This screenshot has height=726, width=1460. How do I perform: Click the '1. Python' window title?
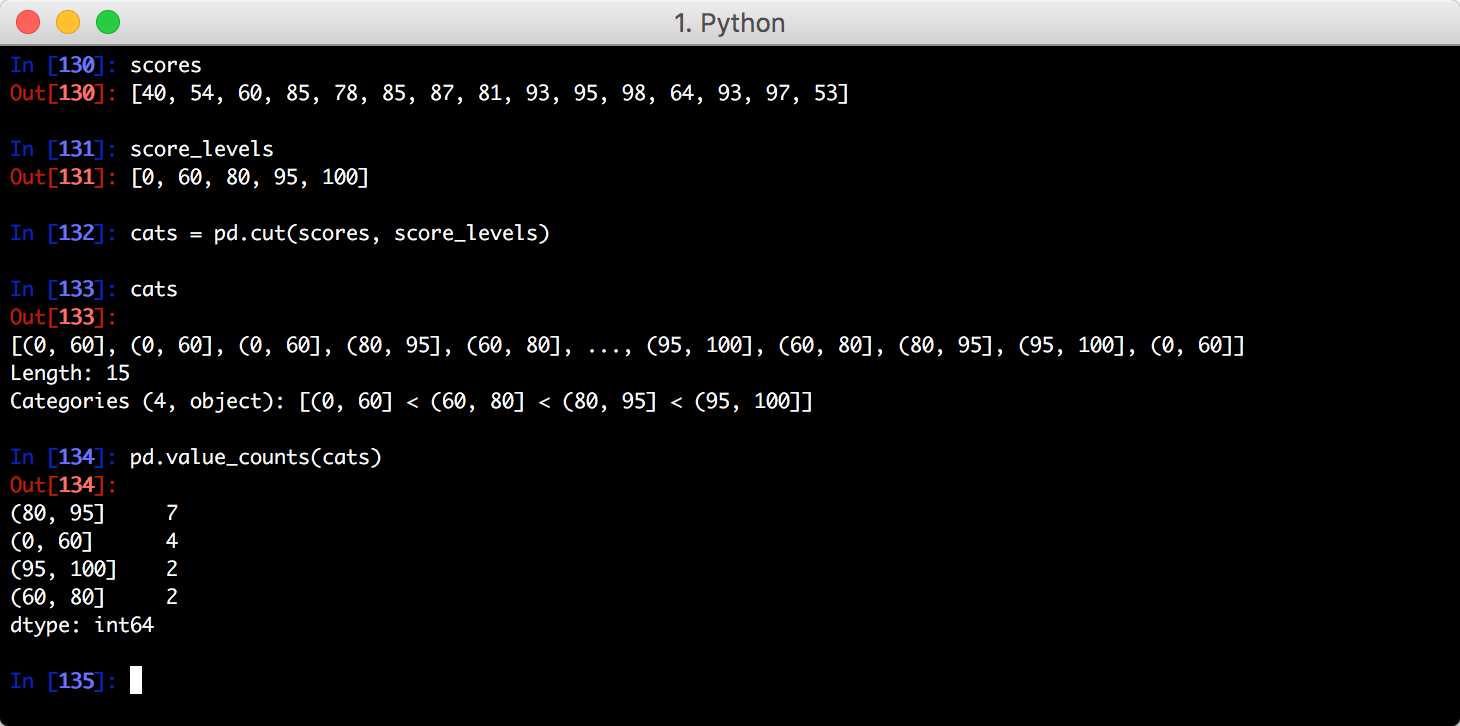pyautogui.click(x=729, y=23)
